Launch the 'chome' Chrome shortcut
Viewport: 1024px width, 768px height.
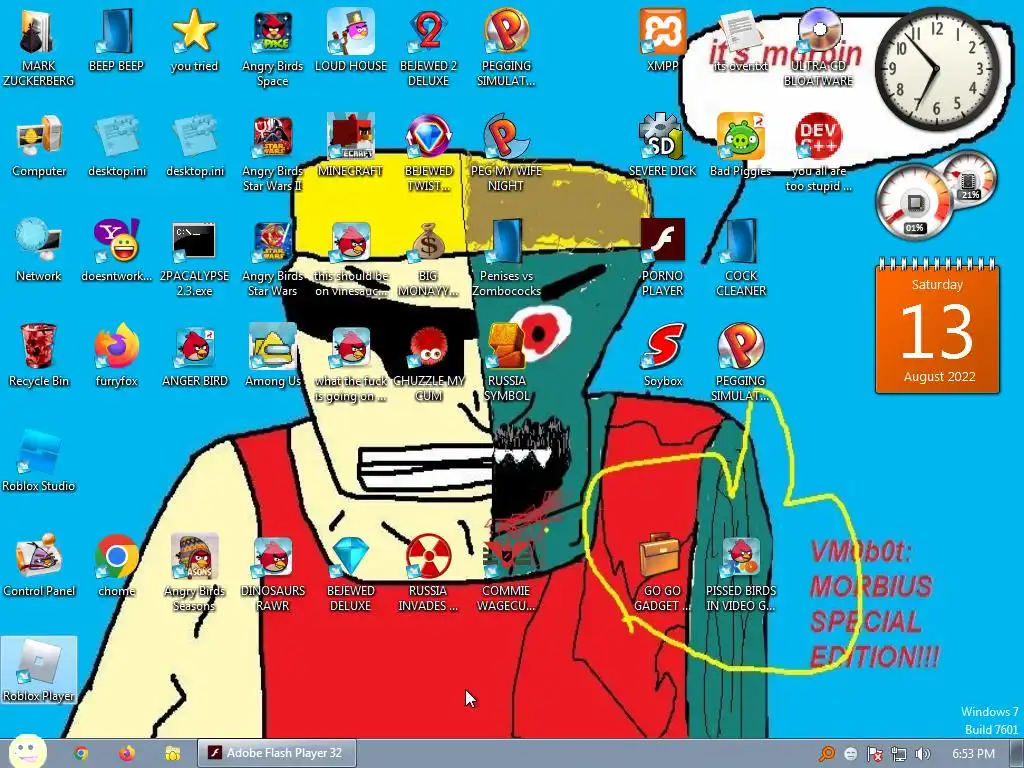pyautogui.click(x=116, y=566)
